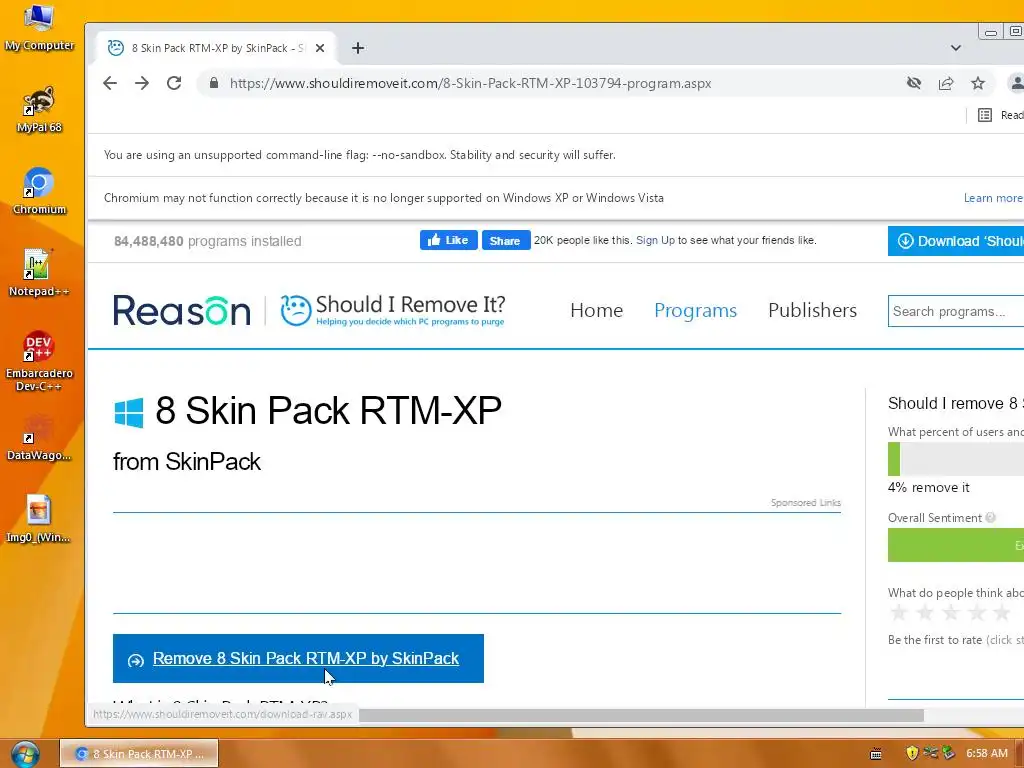Click the Should I Remove It? logo
Viewport: 1024px width, 768px height.
coord(393,310)
